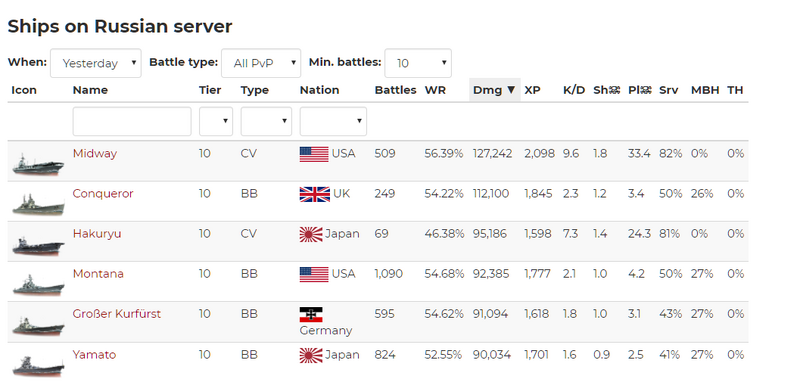Click the Großer Kurfürst ship icon
Image resolution: width=800 pixels, height=382 pixels.
pyautogui.click(x=38, y=325)
